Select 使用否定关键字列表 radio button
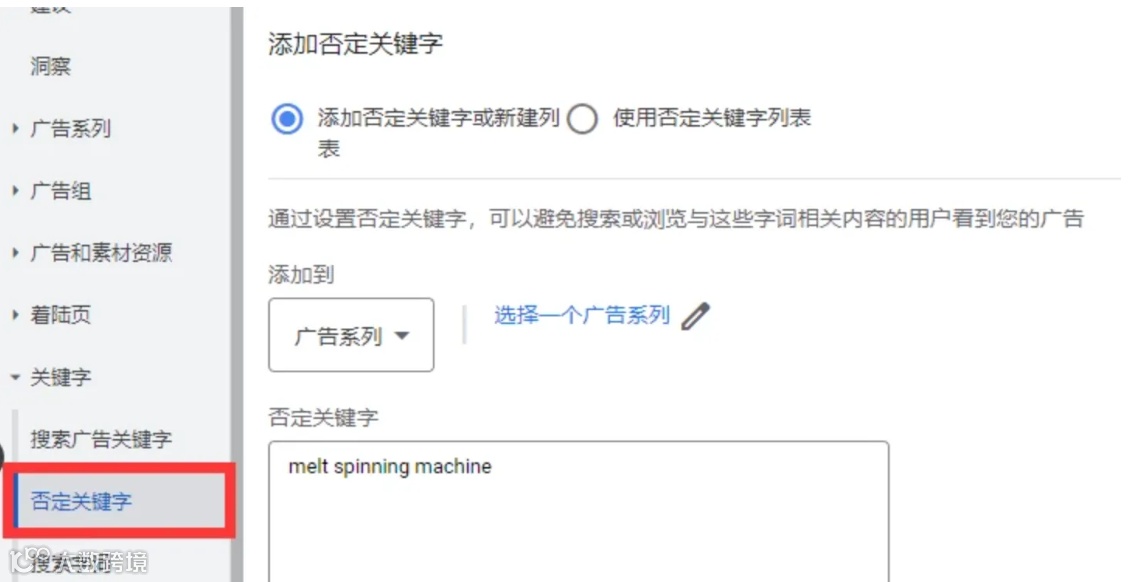1137x582 pixels. point(582,119)
